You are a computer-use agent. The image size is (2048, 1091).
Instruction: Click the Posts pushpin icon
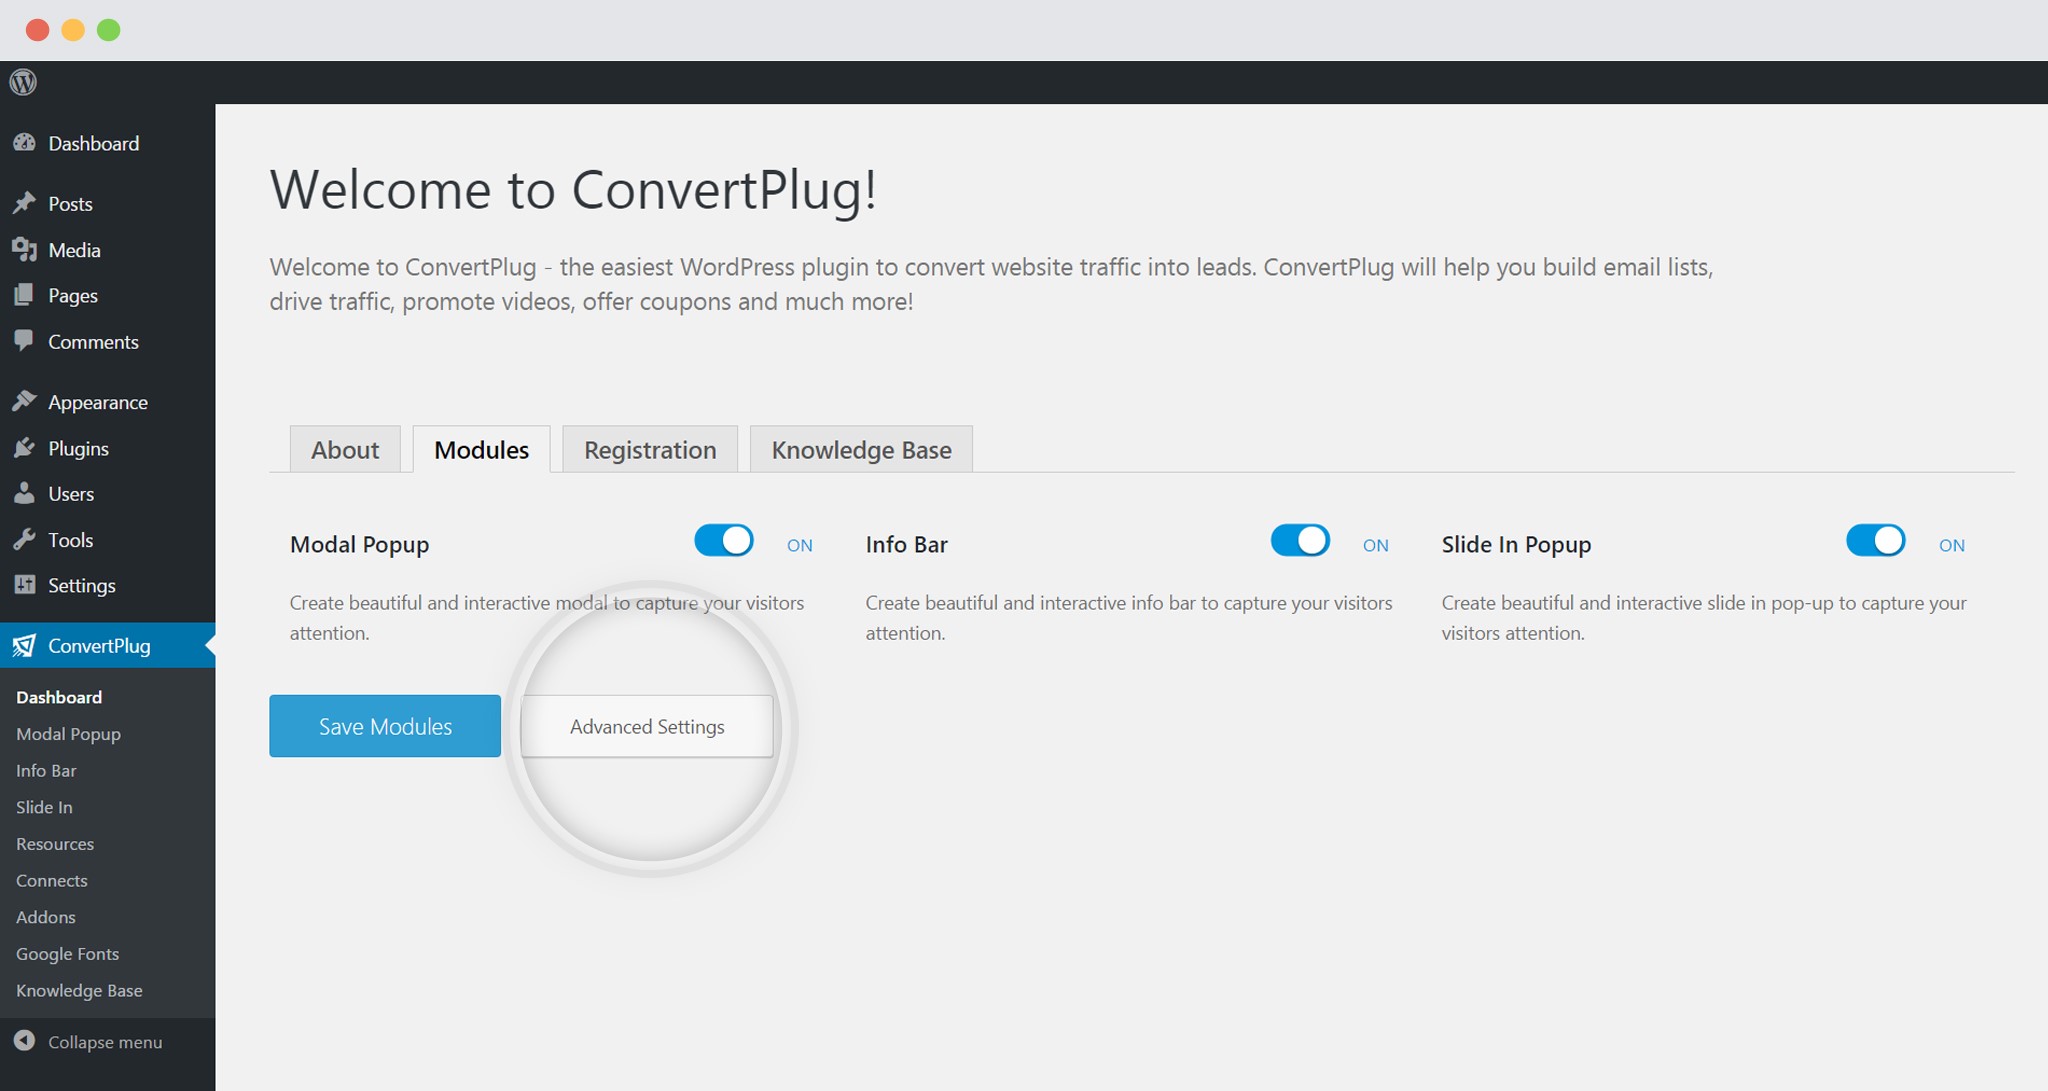[x=24, y=203]
